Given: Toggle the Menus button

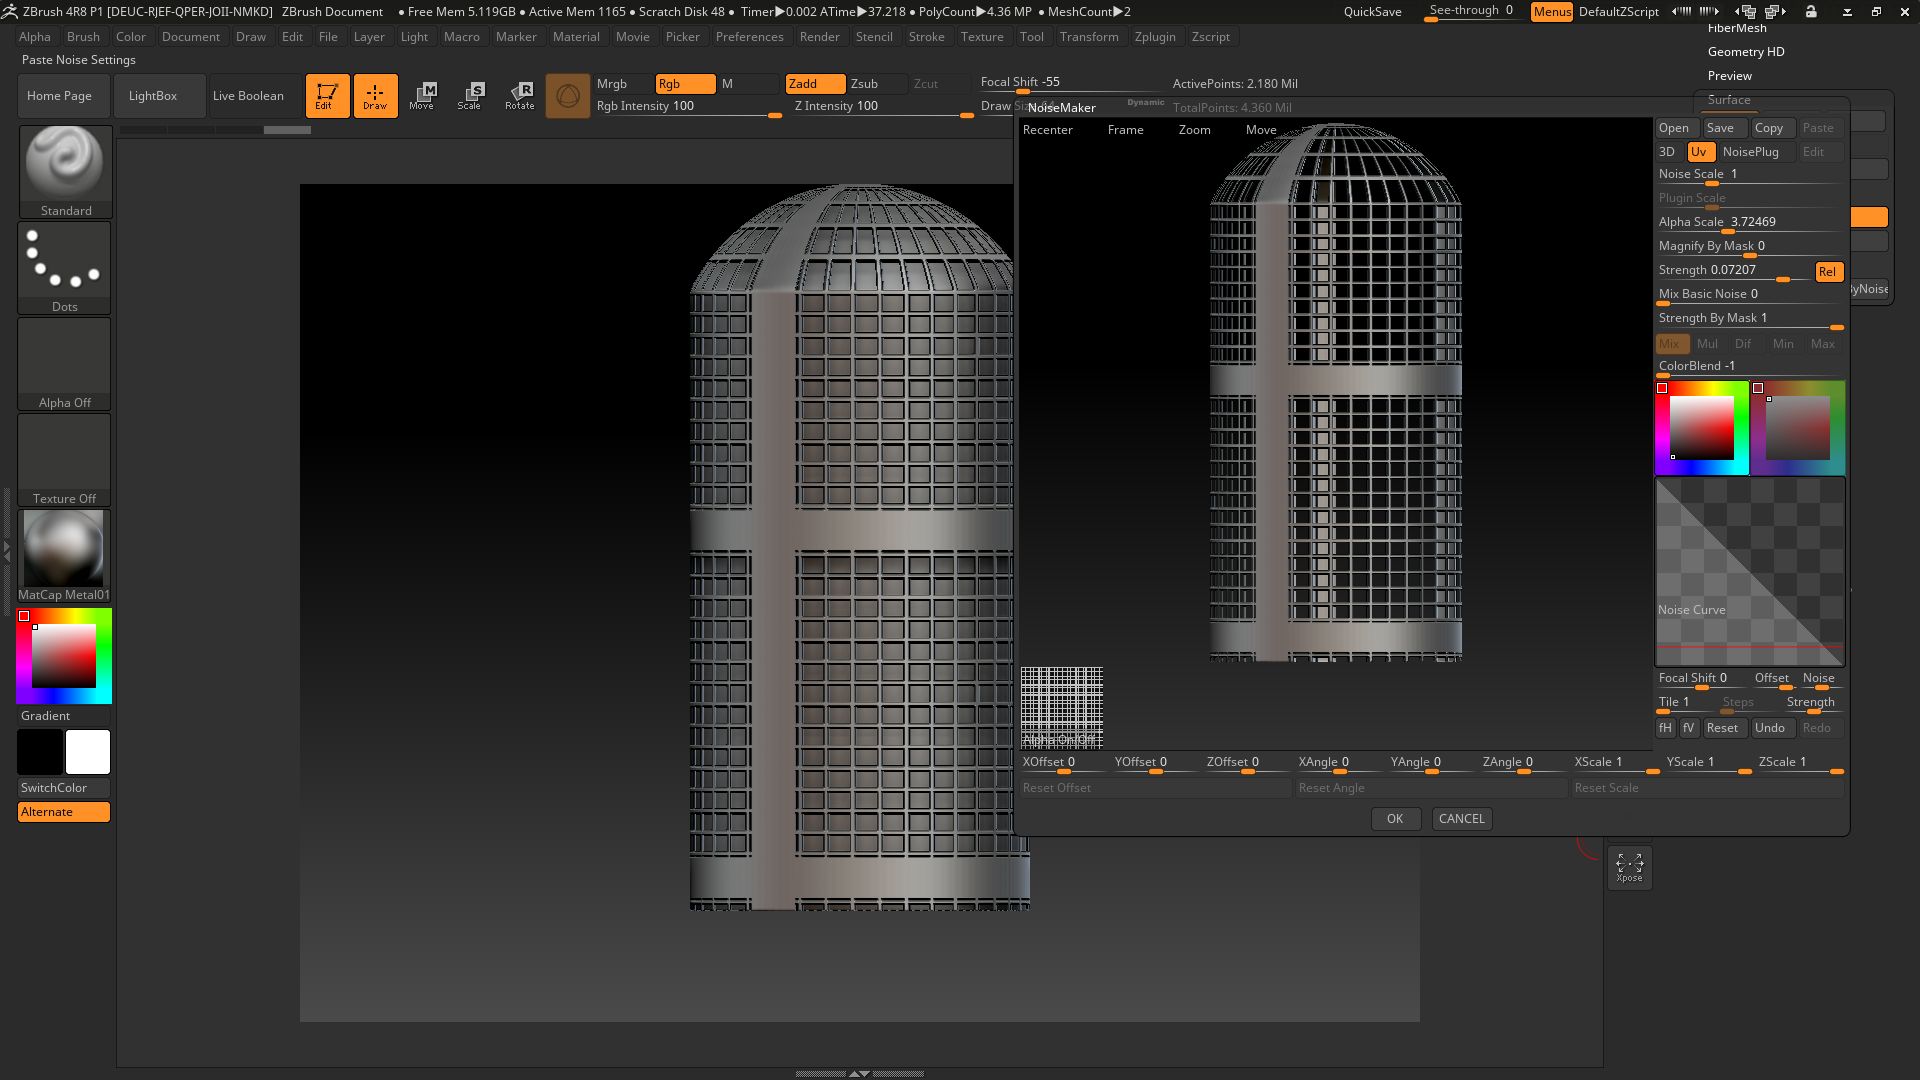Looking at the screenshot, I should point(1552,11).
